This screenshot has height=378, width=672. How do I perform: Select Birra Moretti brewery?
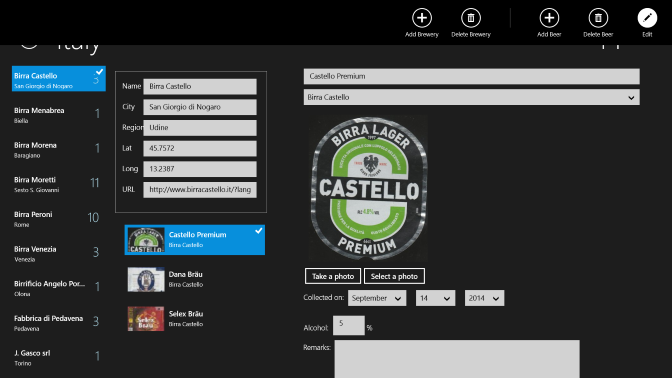59,184
